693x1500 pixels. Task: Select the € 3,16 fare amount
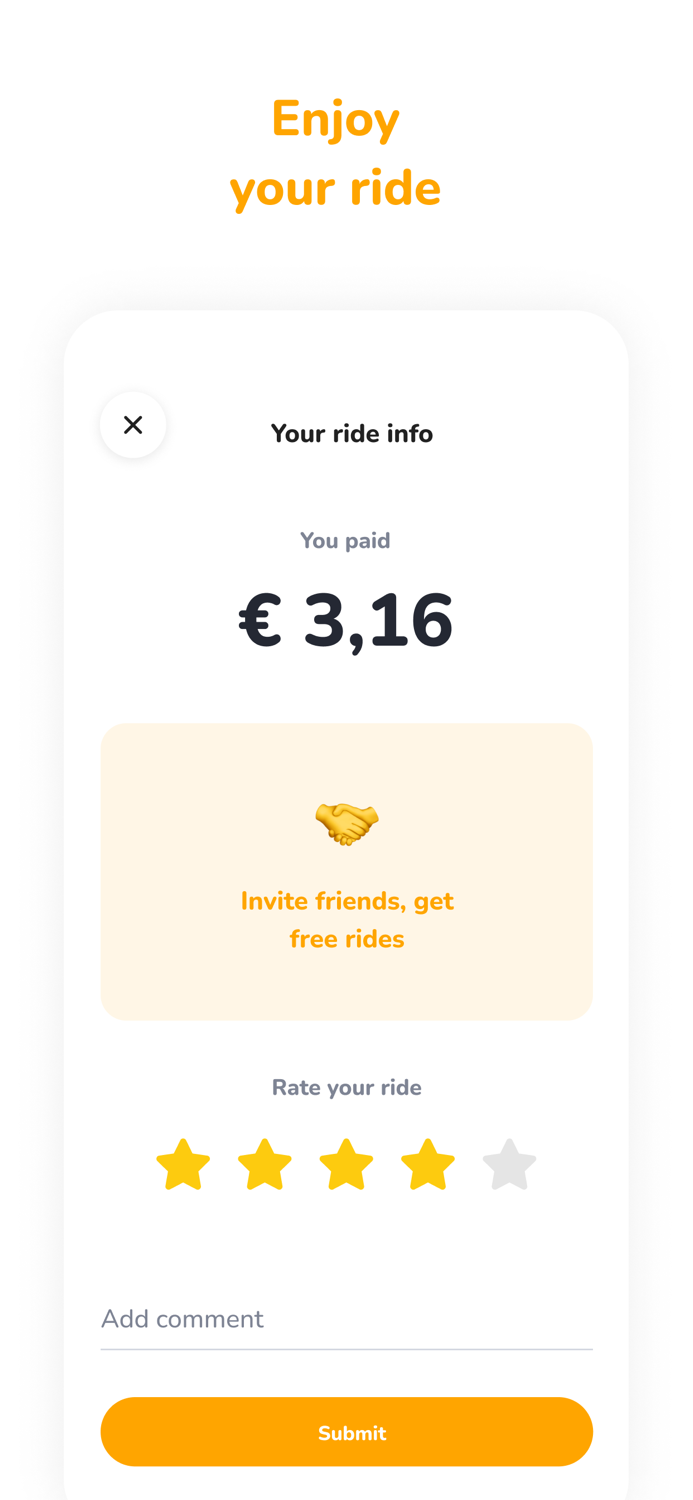point(347,620)
